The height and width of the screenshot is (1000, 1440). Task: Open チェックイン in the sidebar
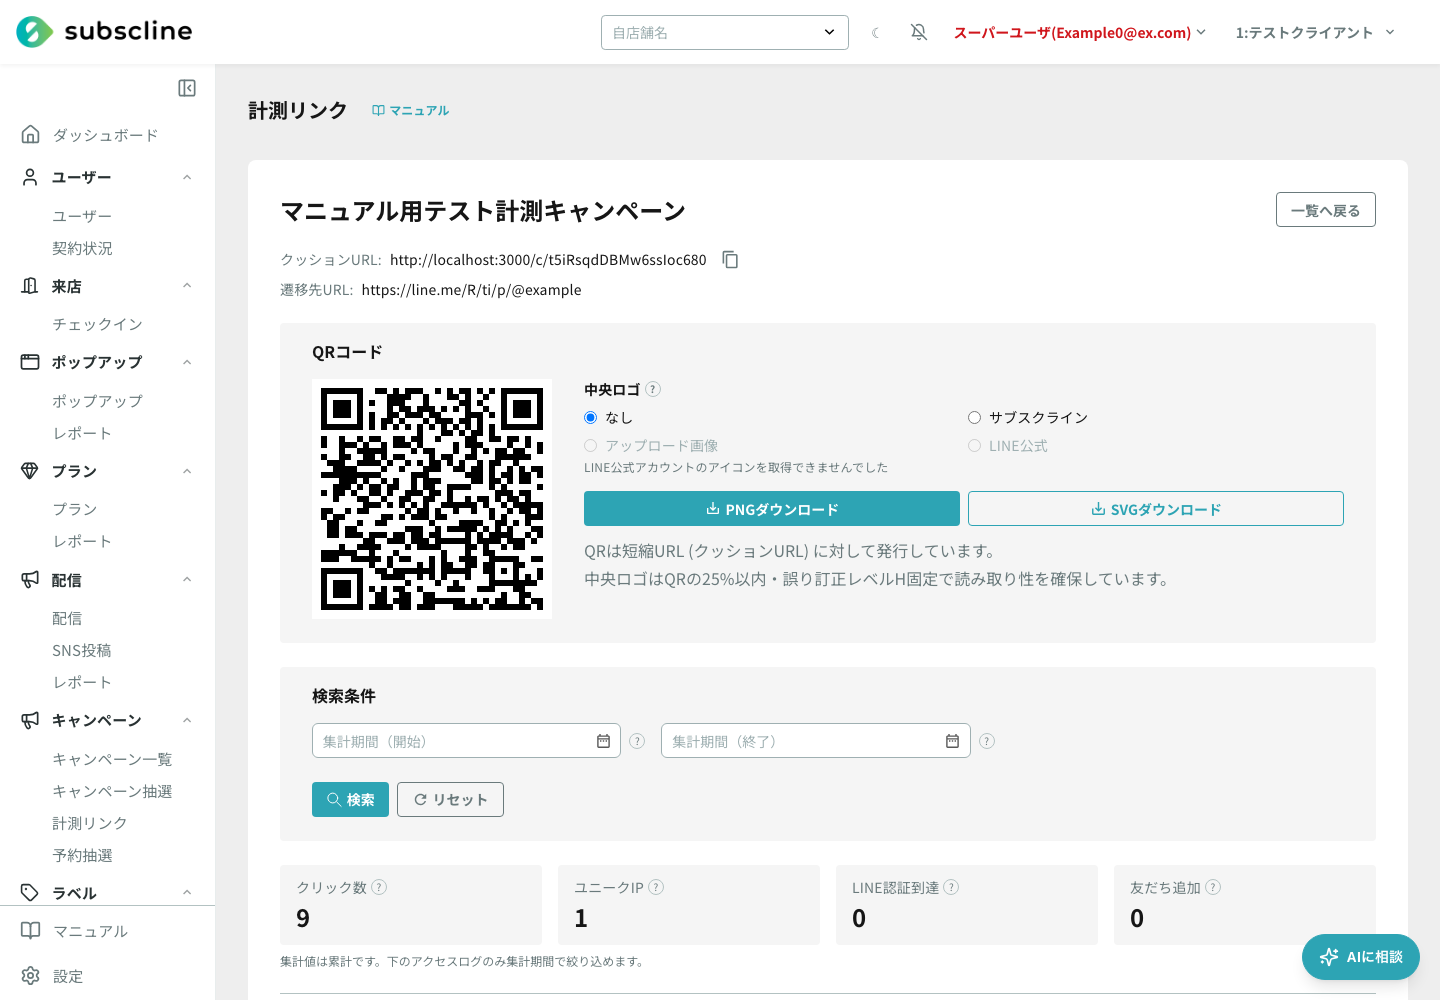(98, 324)
